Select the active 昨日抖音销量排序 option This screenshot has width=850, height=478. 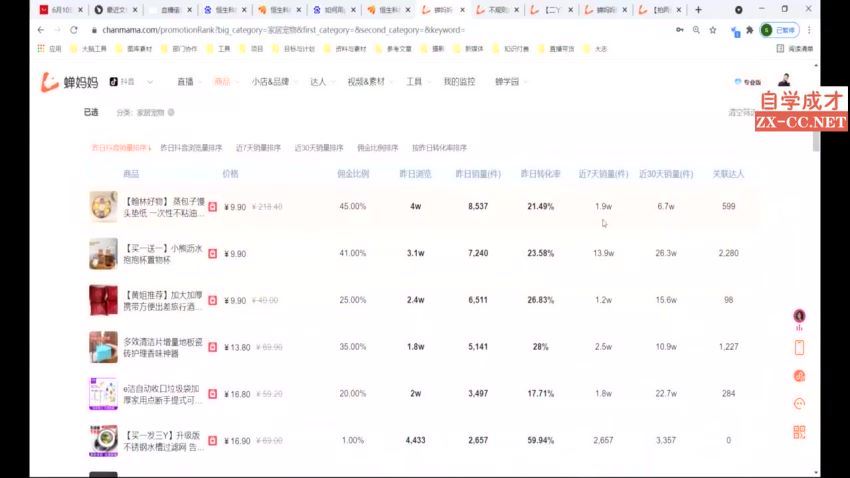pos(120,147)
